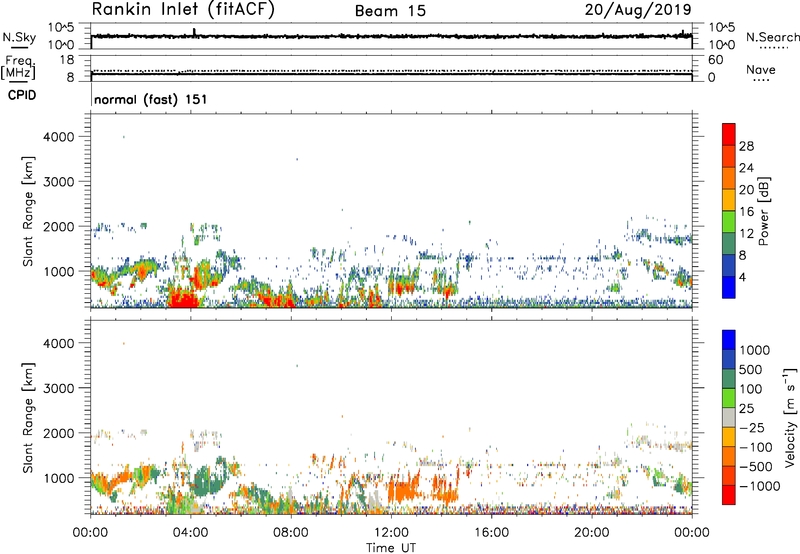The width and height of the screenshot is (800, 554).
Task: Click the '12:00' time tick label
Action: pyautogui.click(x=391, y=533)
